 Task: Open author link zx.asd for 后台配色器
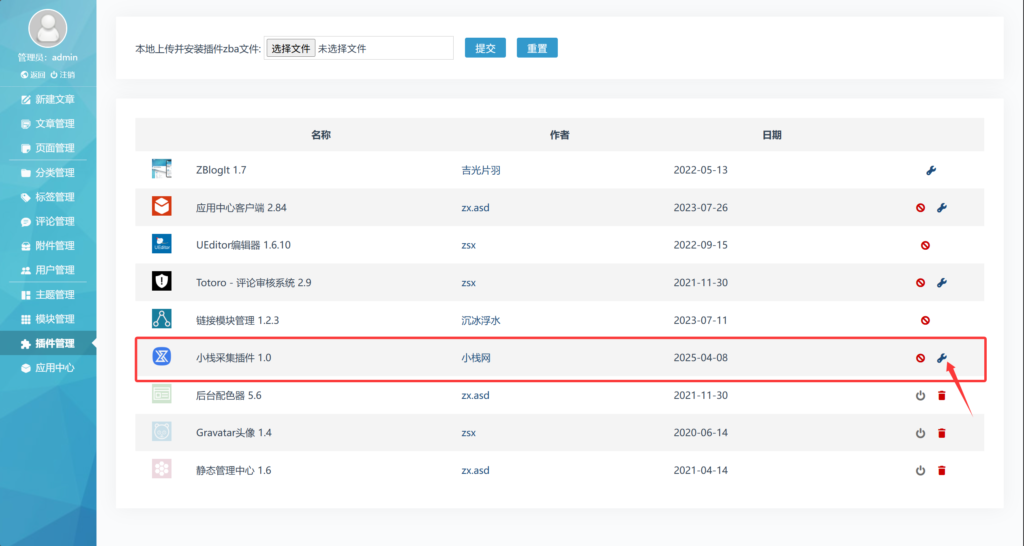click(475, 395)
